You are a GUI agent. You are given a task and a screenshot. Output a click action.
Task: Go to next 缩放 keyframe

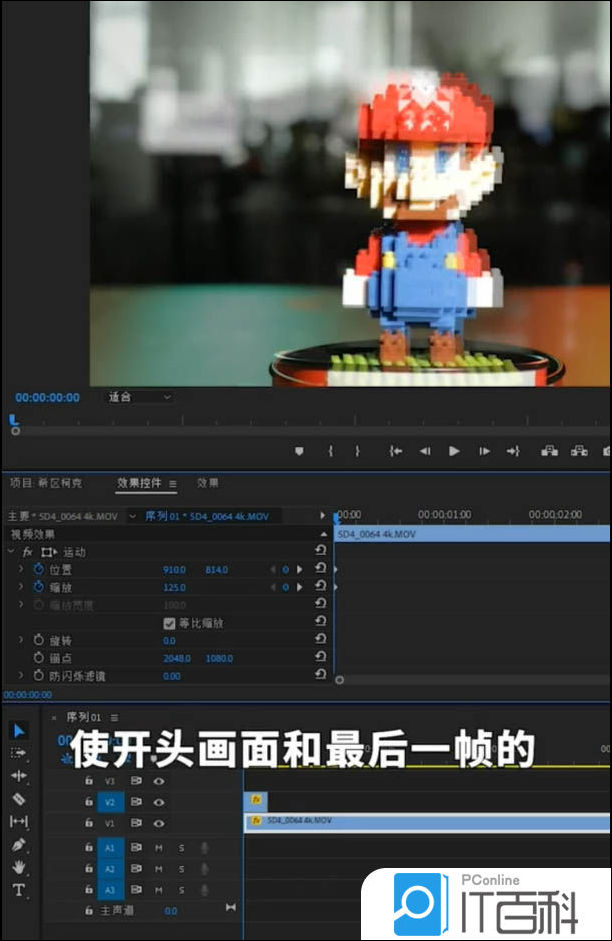click(299, 587)
